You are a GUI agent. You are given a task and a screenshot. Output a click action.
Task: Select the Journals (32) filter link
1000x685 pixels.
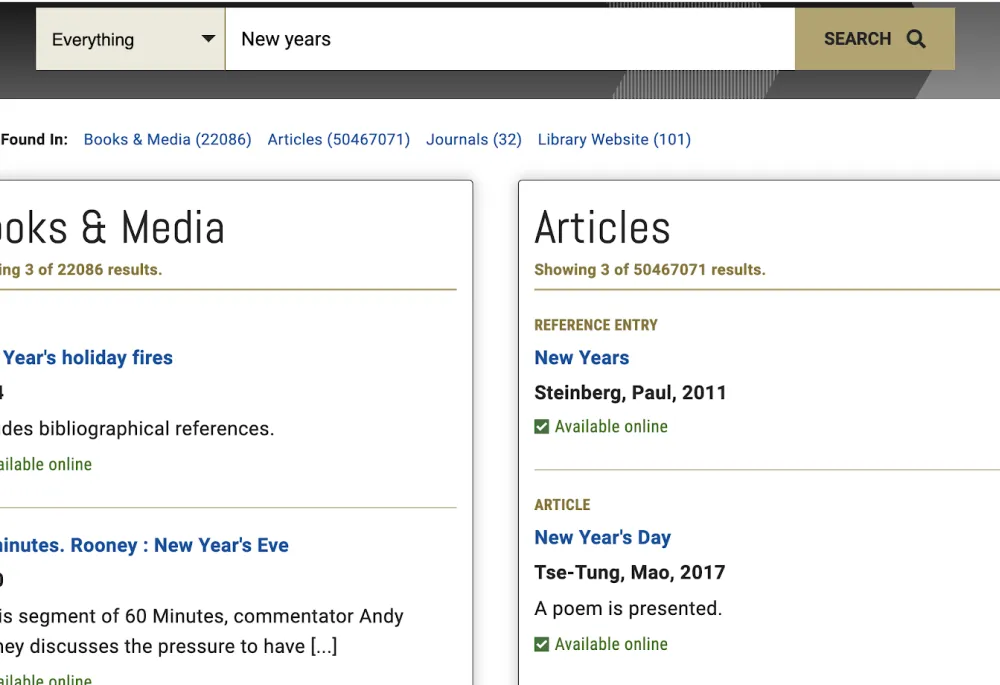click(474, 140)
